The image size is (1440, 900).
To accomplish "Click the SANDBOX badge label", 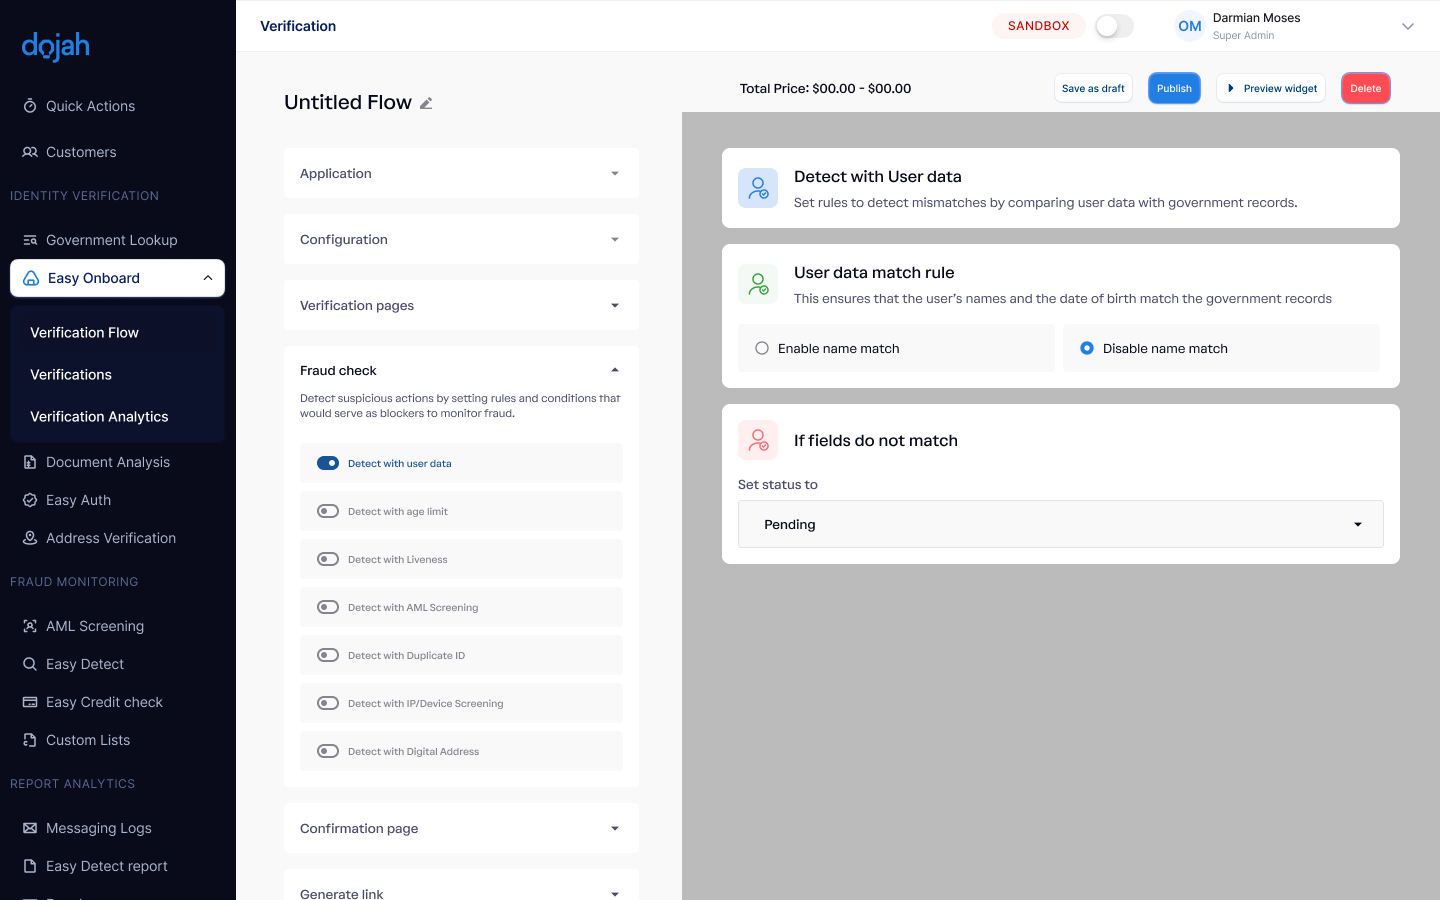I will click(x=1038, y=26).
